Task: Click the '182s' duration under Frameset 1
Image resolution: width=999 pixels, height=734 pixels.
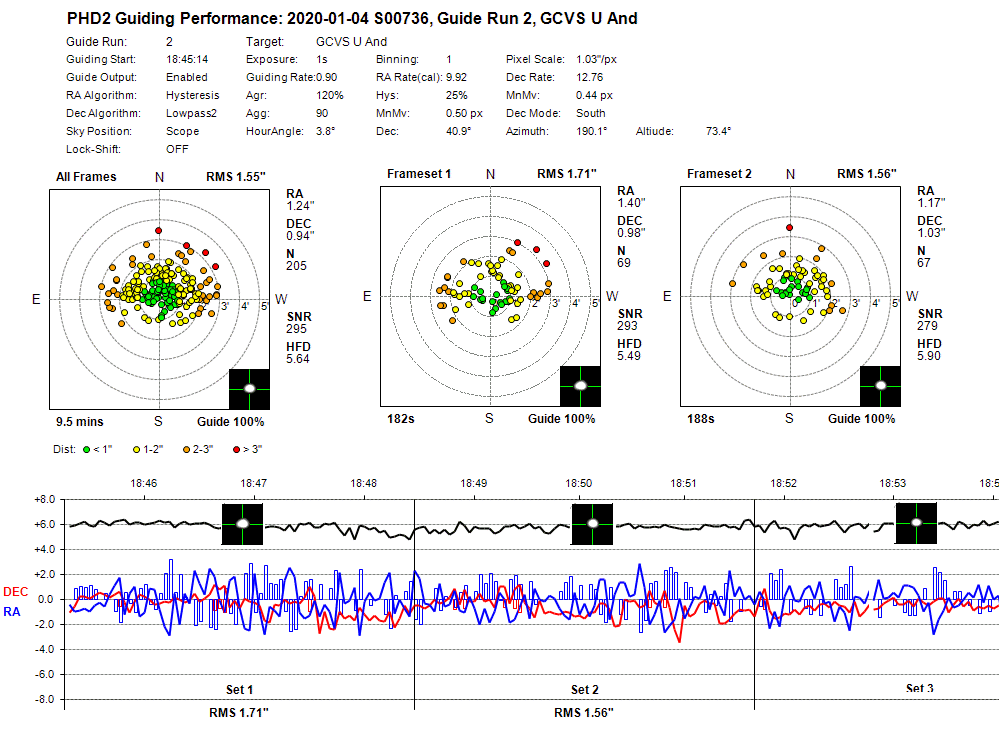Action: point(401,419)
